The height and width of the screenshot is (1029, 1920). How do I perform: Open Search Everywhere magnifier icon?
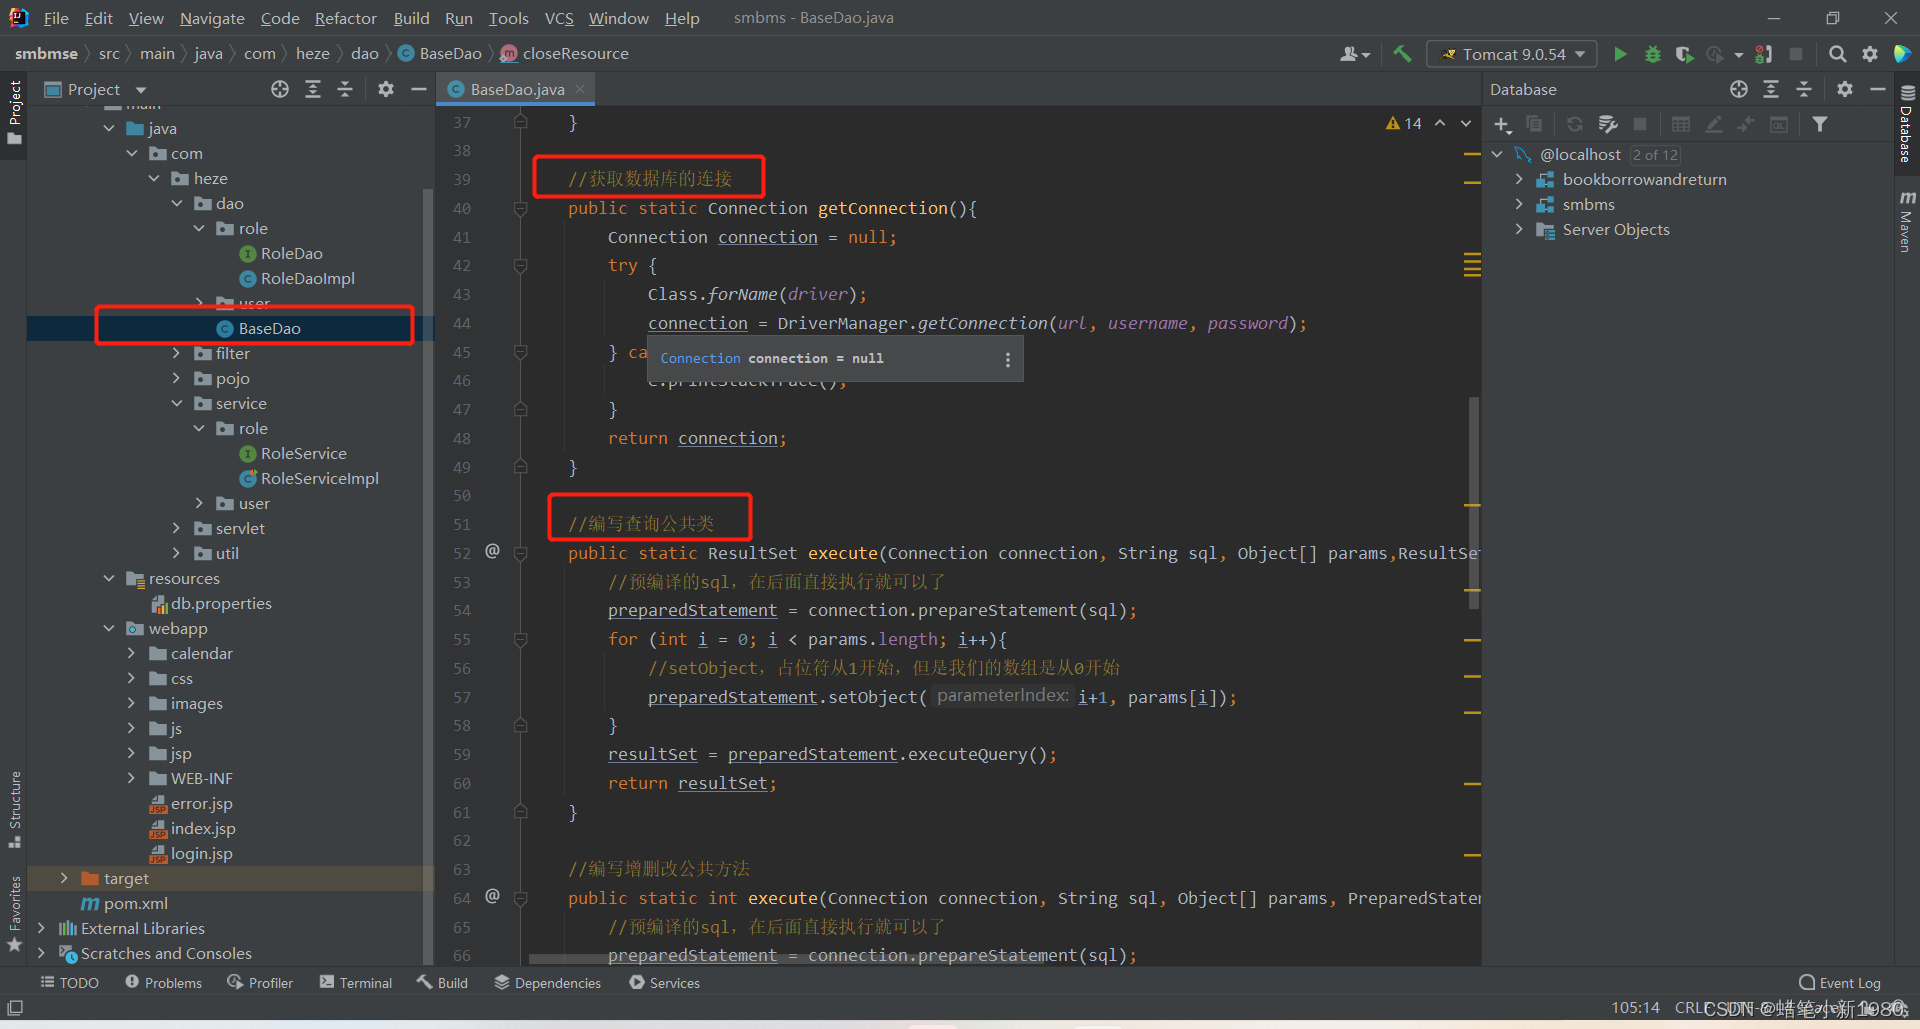tap(1837, 54)
